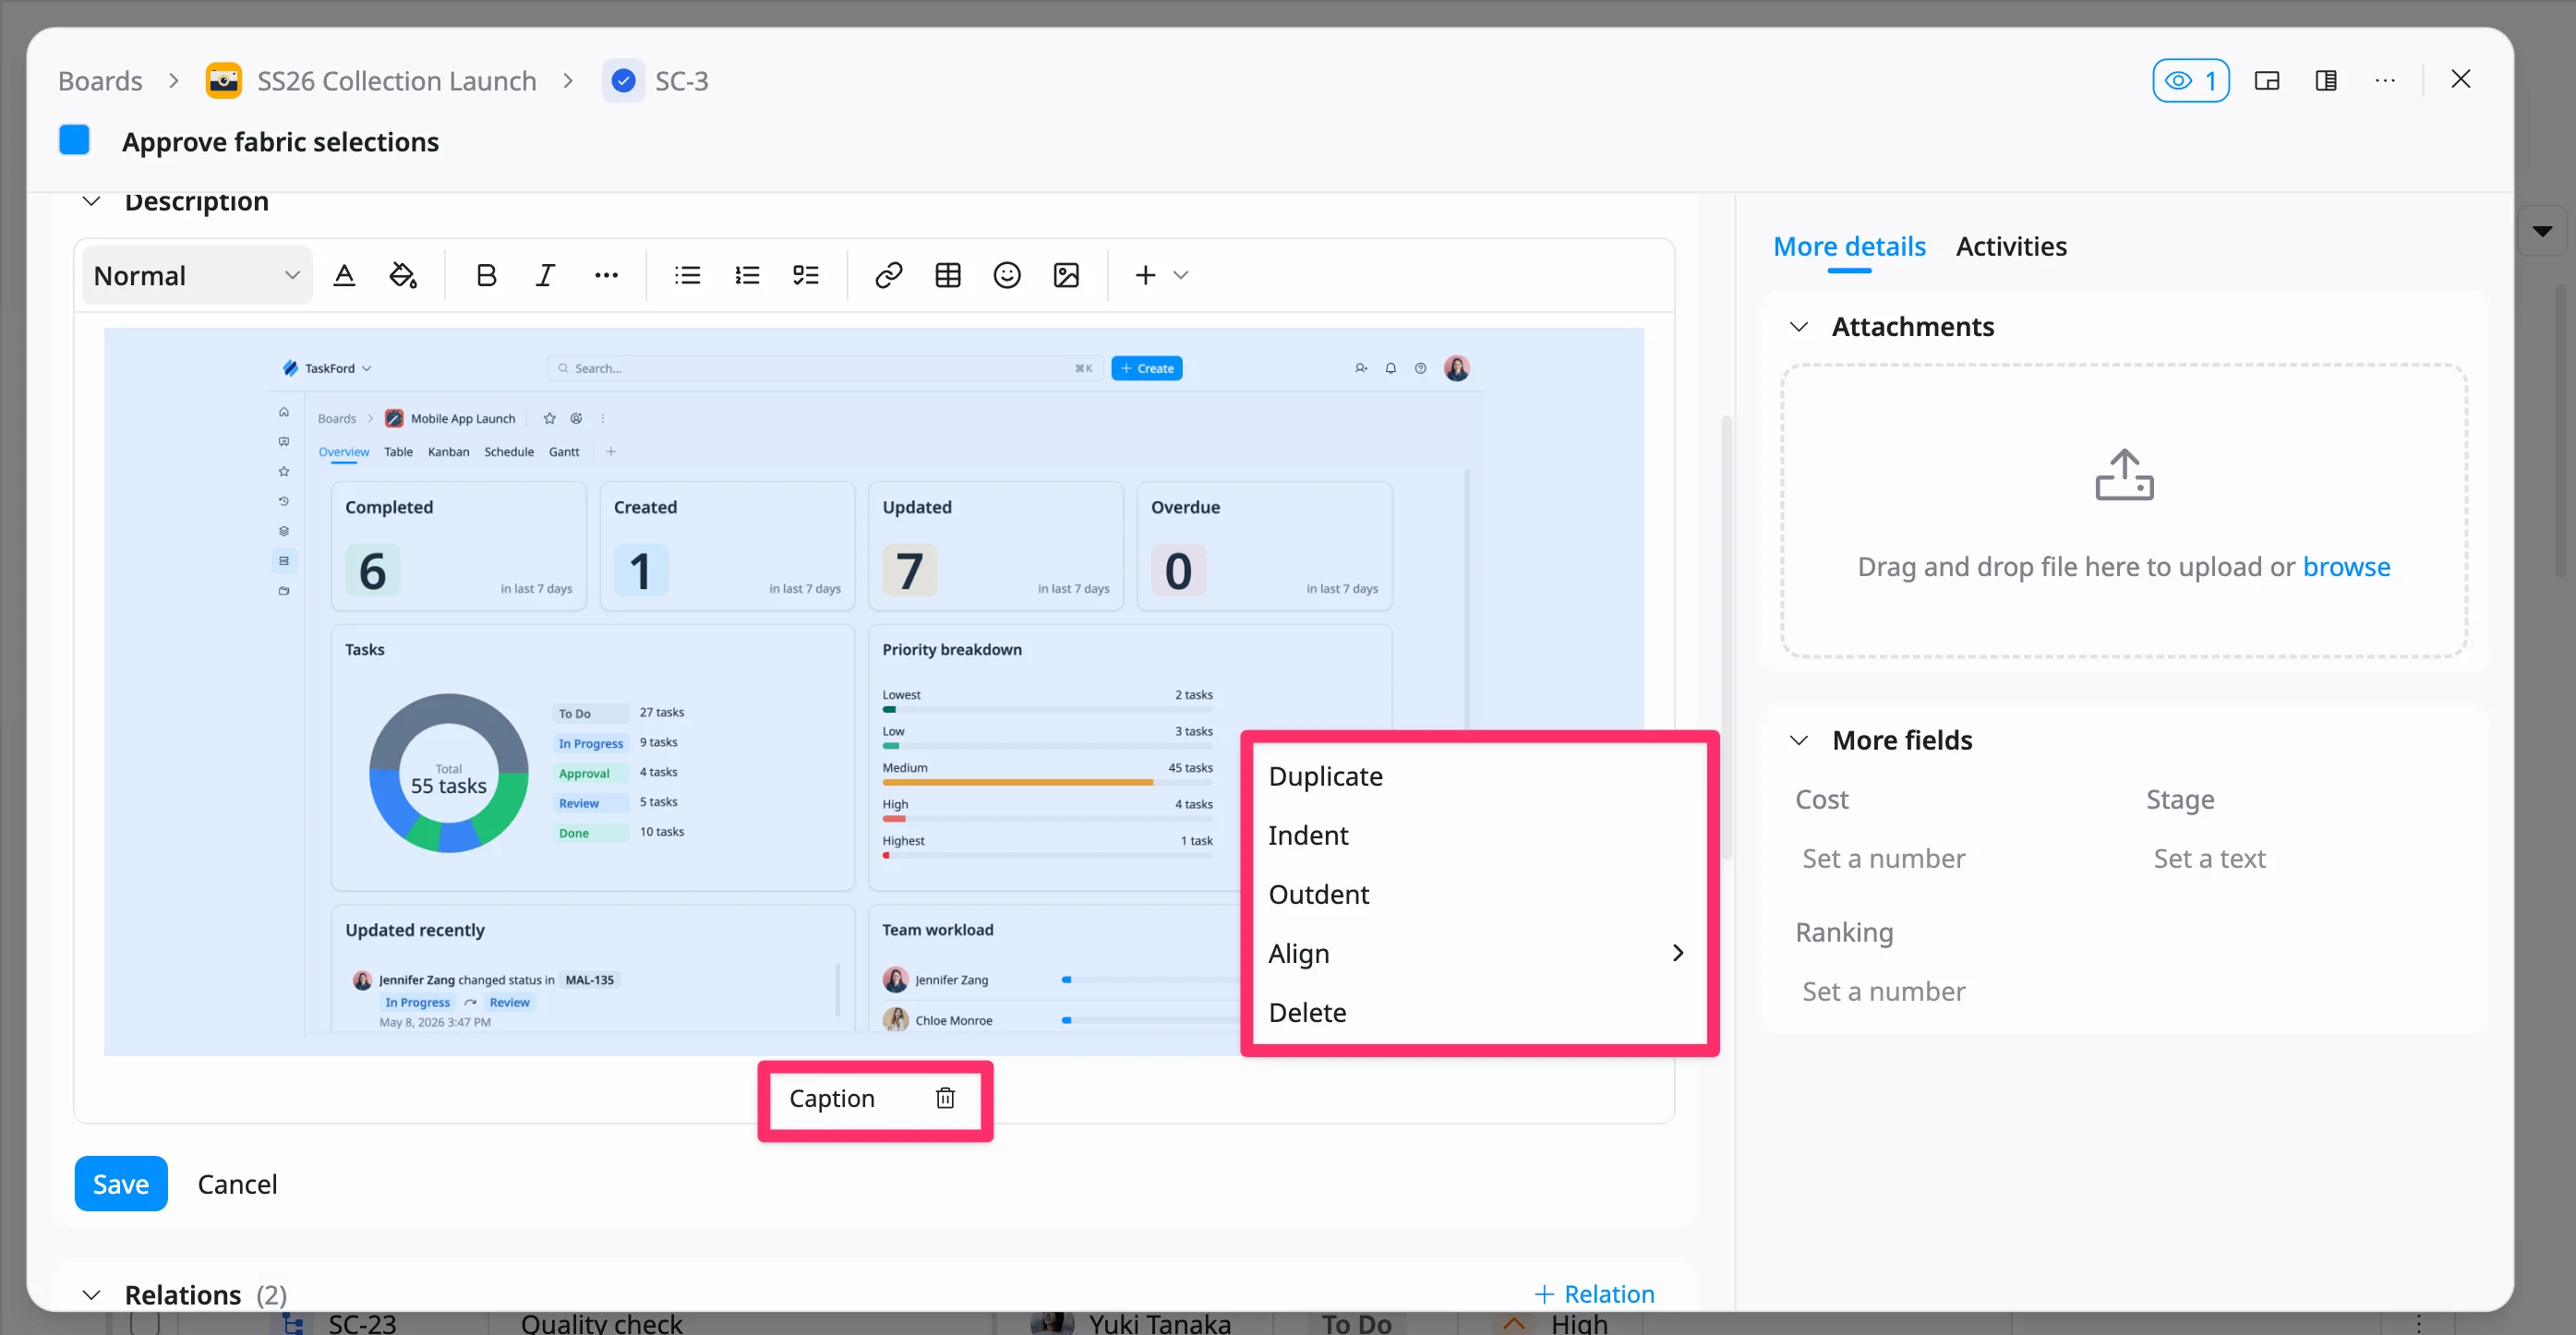Toggle the watchers eye button
Image resolution: width=2576 pixels, height=1335 pixels.
(x=2190, y=81)
